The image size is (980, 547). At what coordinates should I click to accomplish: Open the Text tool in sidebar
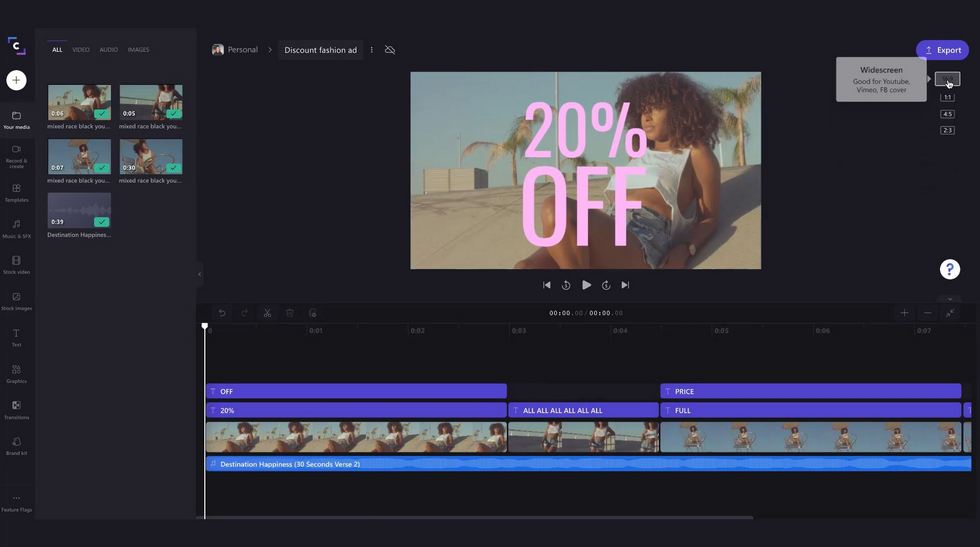coord(16,338)
